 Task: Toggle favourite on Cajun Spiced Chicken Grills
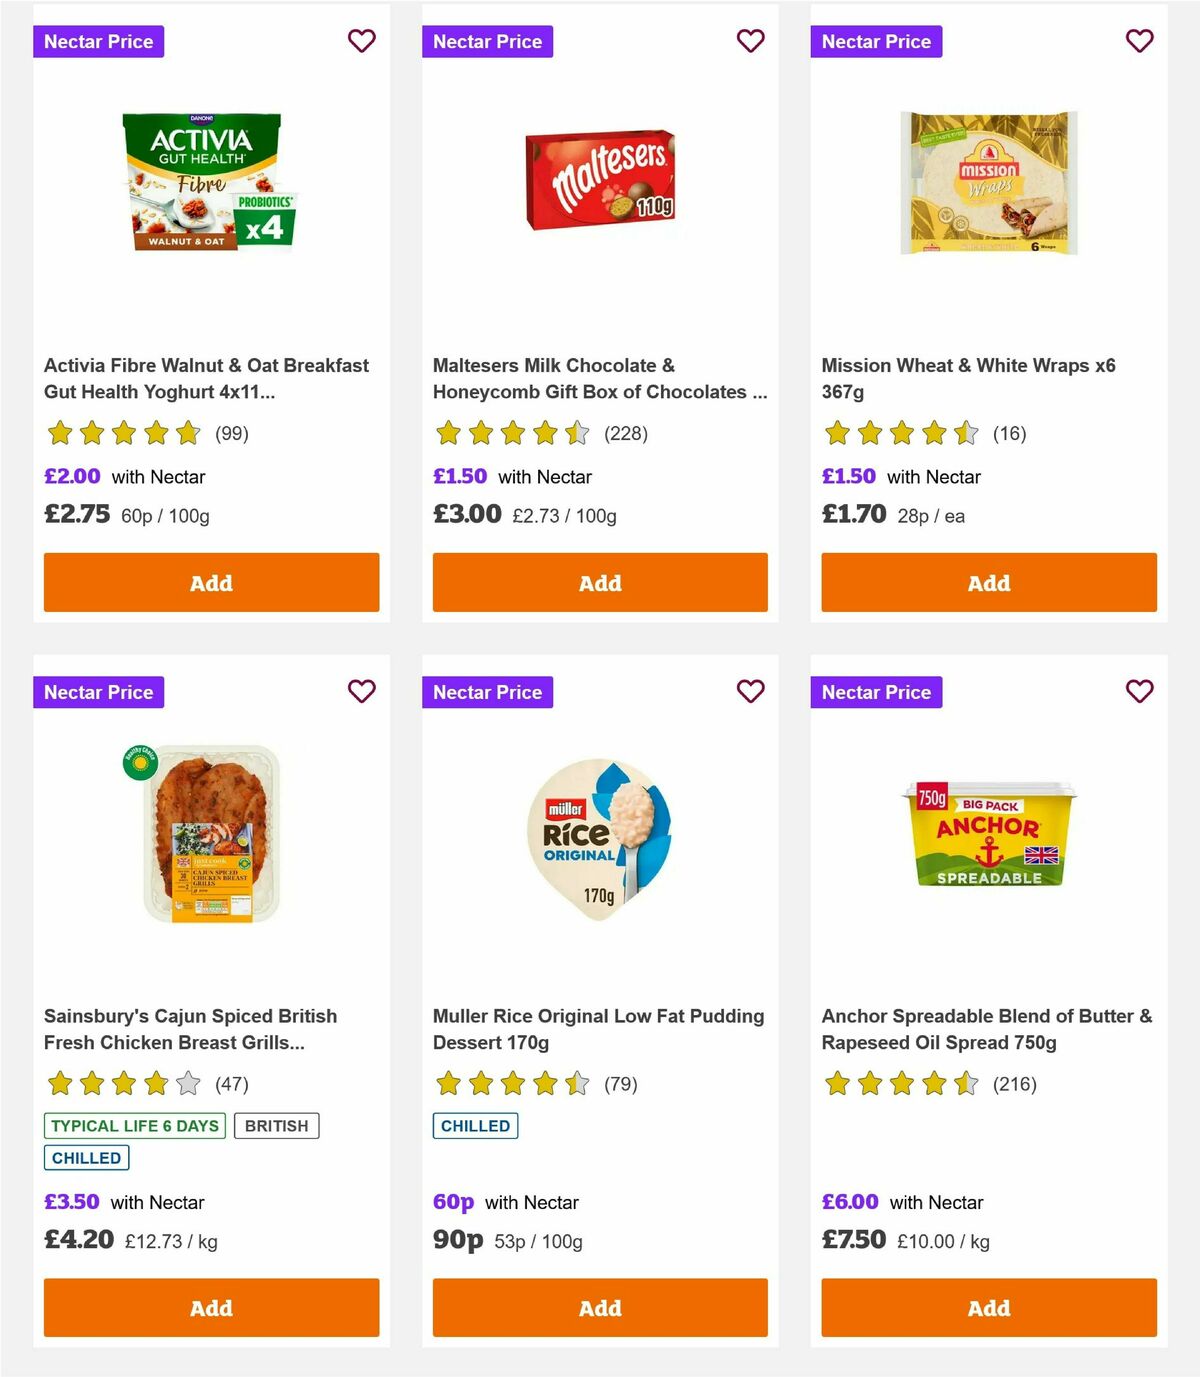[361, 691]
